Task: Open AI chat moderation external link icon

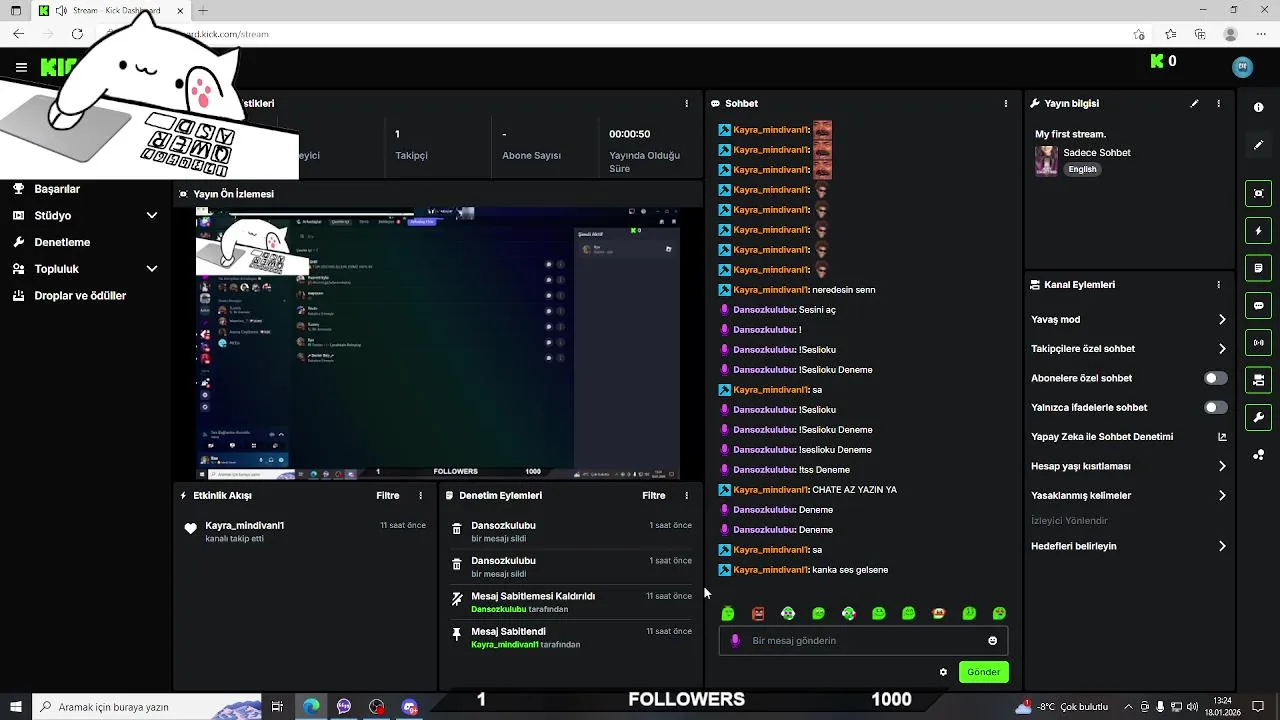Action: 1221,437
